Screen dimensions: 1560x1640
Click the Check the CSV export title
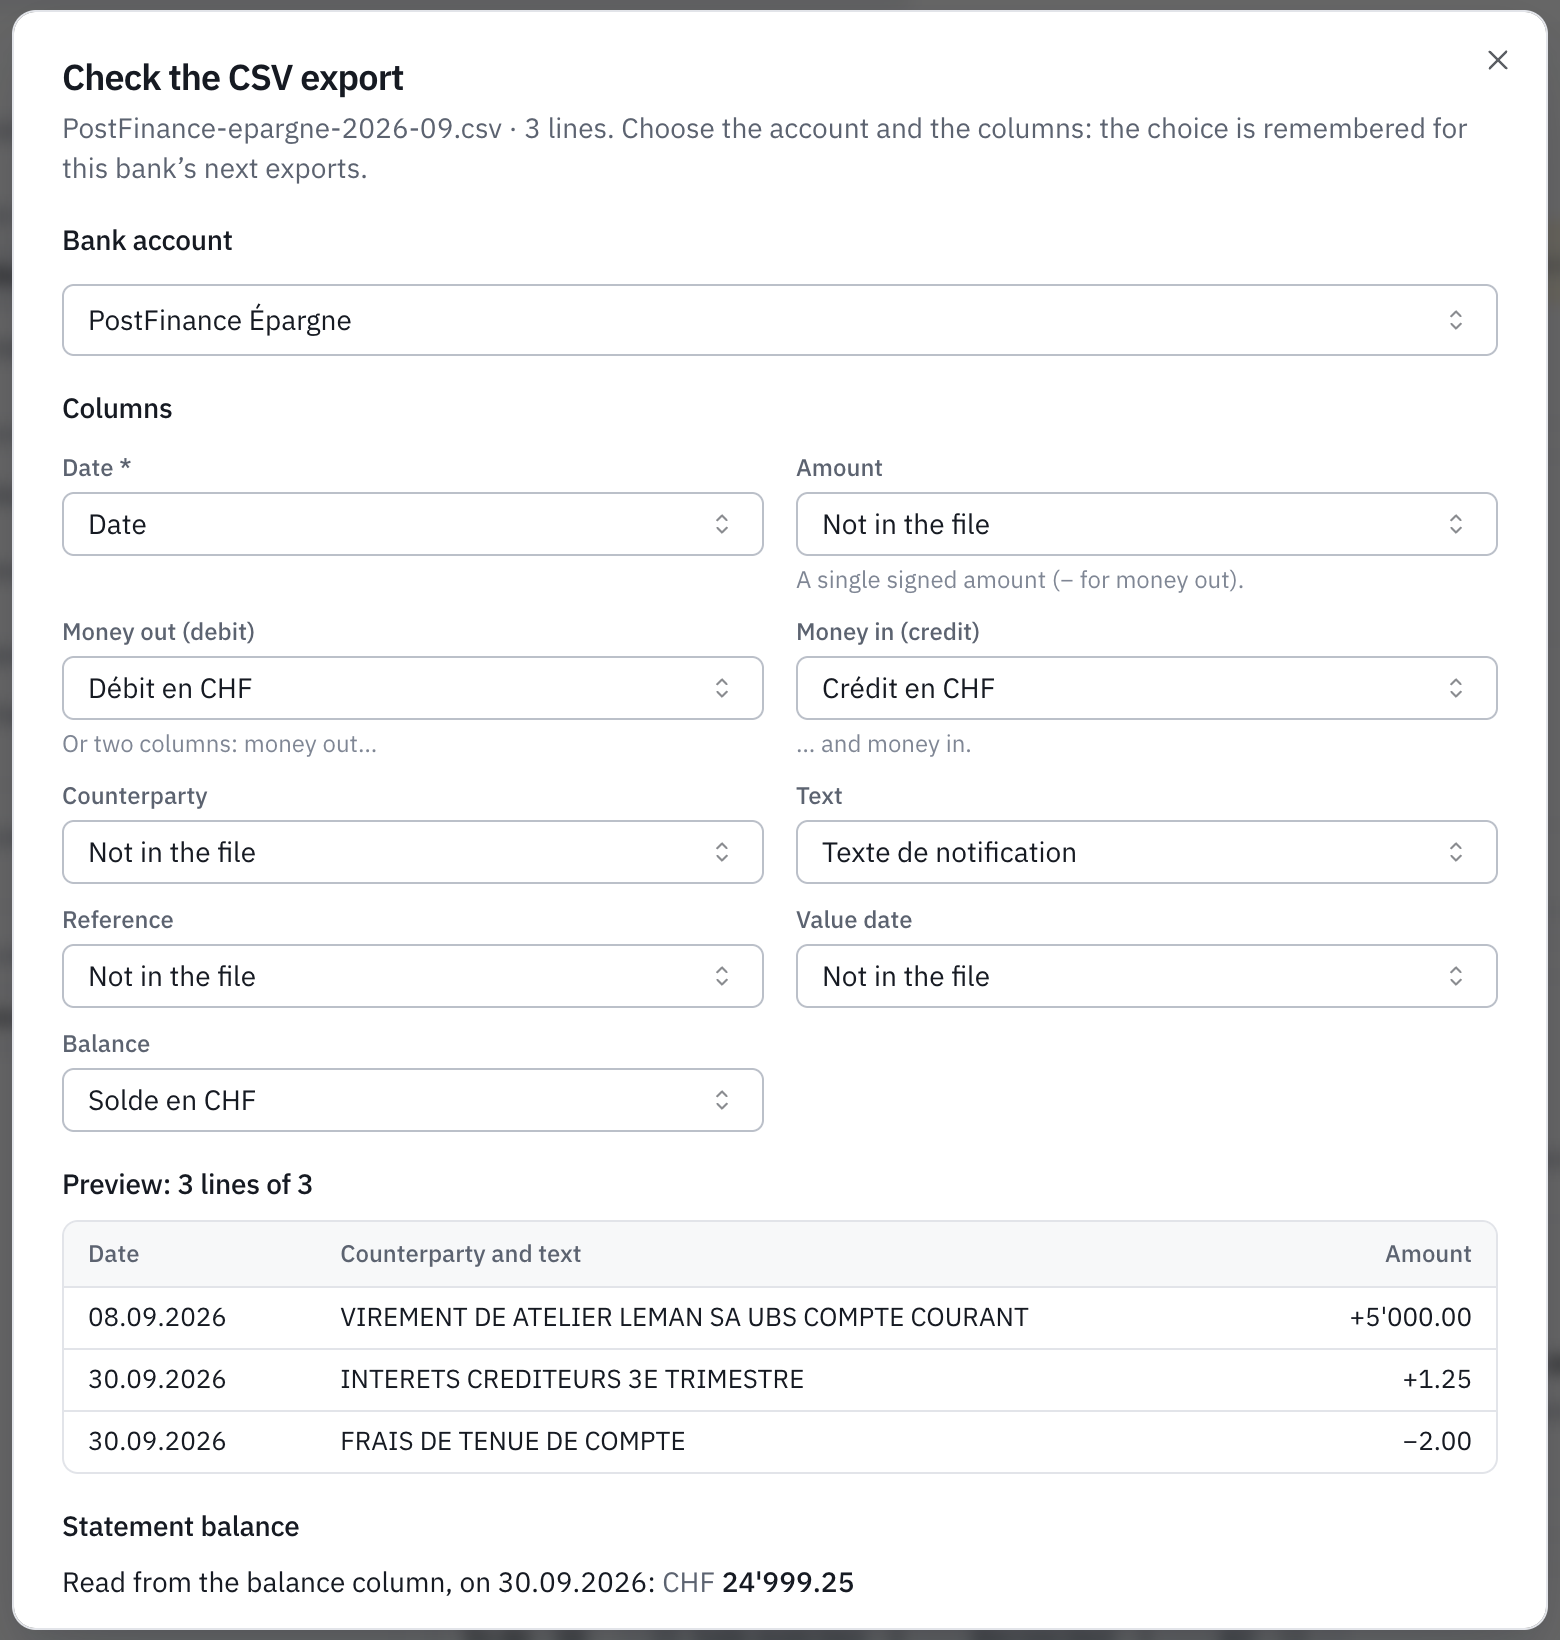tap(233, 78)
